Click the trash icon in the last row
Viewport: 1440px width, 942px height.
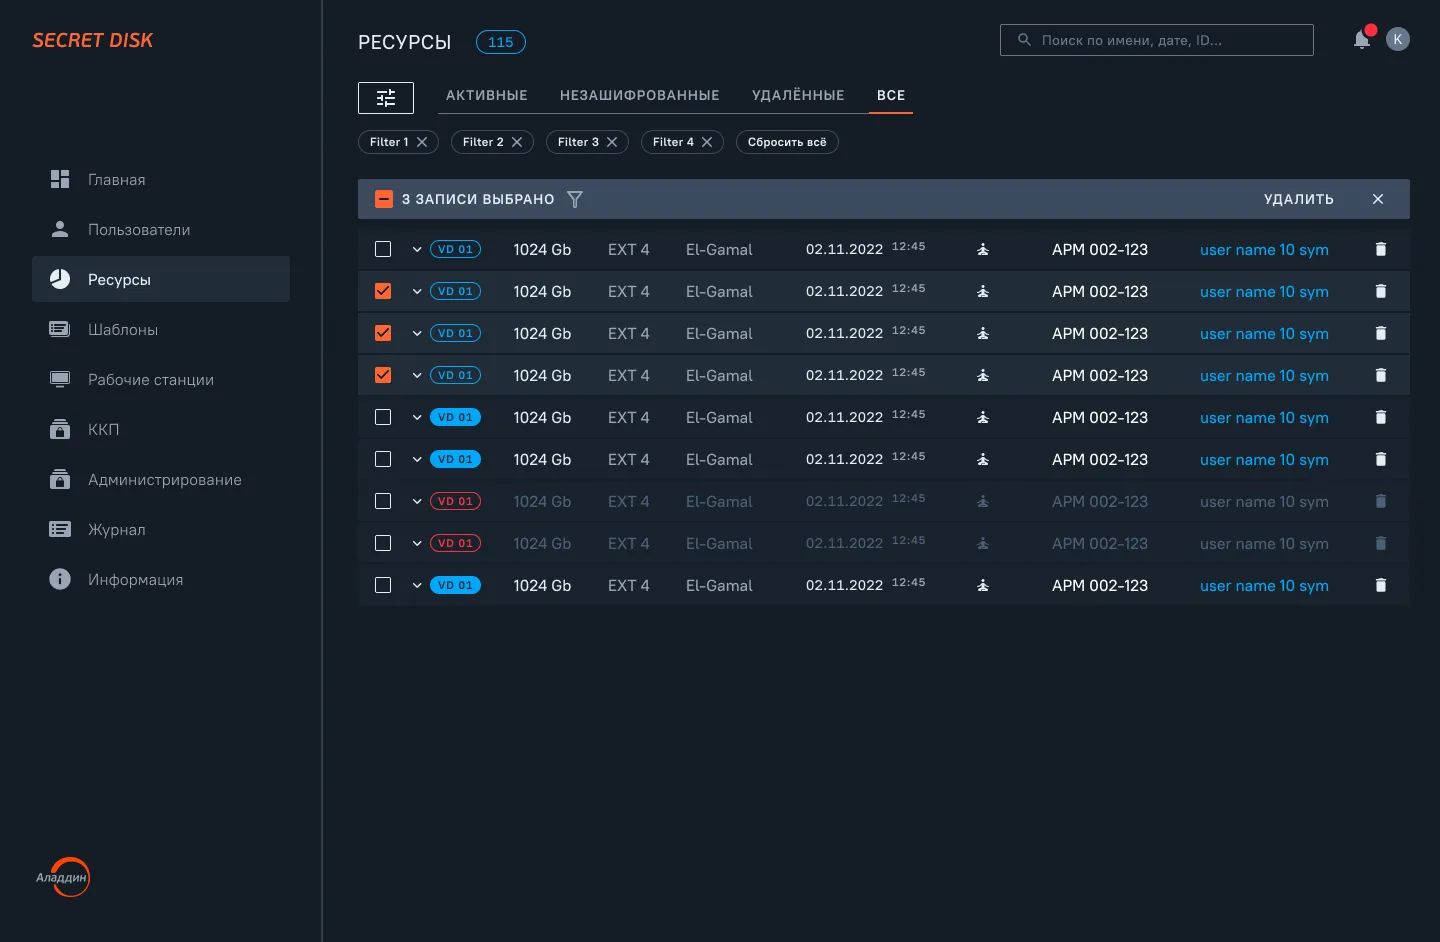coord(1381,585)
